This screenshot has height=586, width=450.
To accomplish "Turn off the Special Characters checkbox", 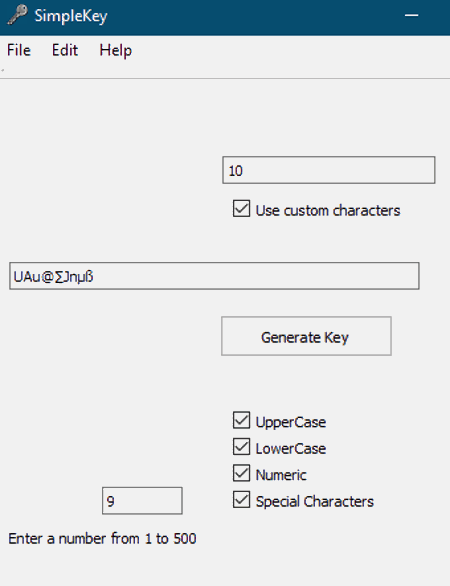I will point(241,500).
